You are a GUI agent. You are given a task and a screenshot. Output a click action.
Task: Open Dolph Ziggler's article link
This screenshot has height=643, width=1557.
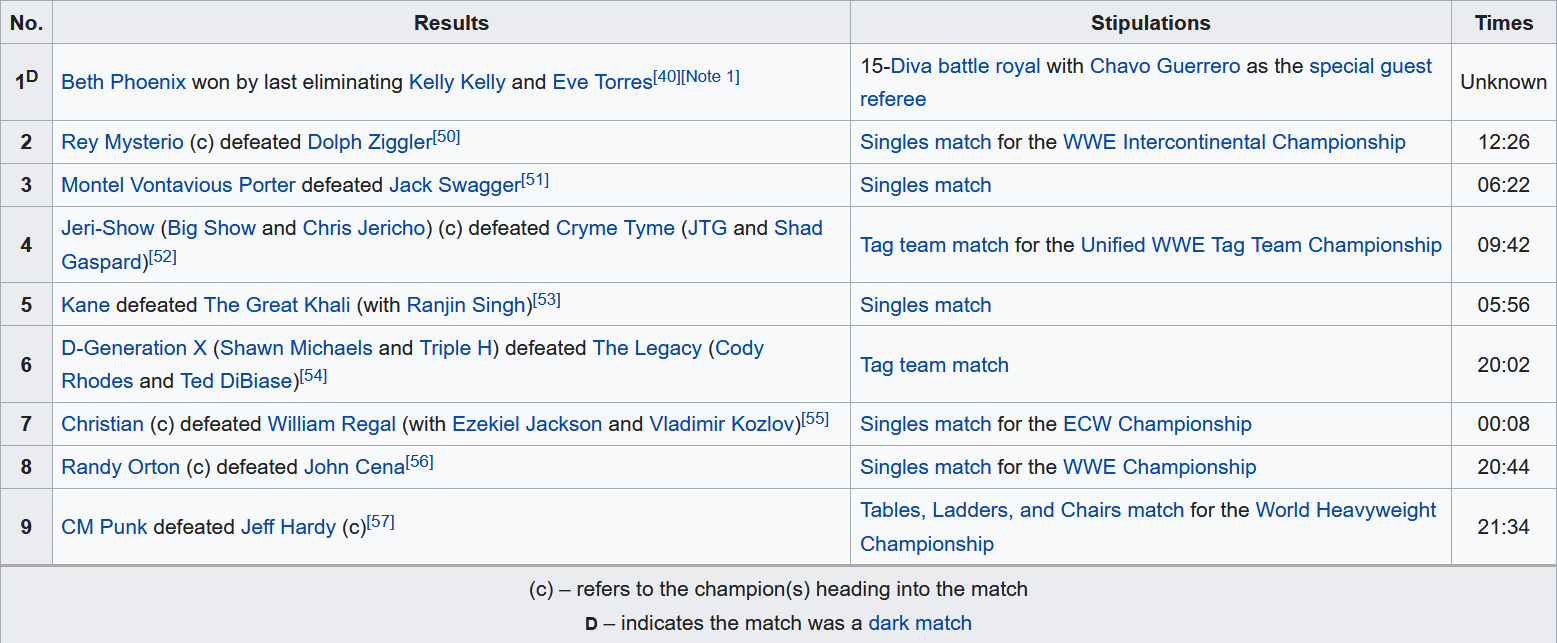pos(369,142)
